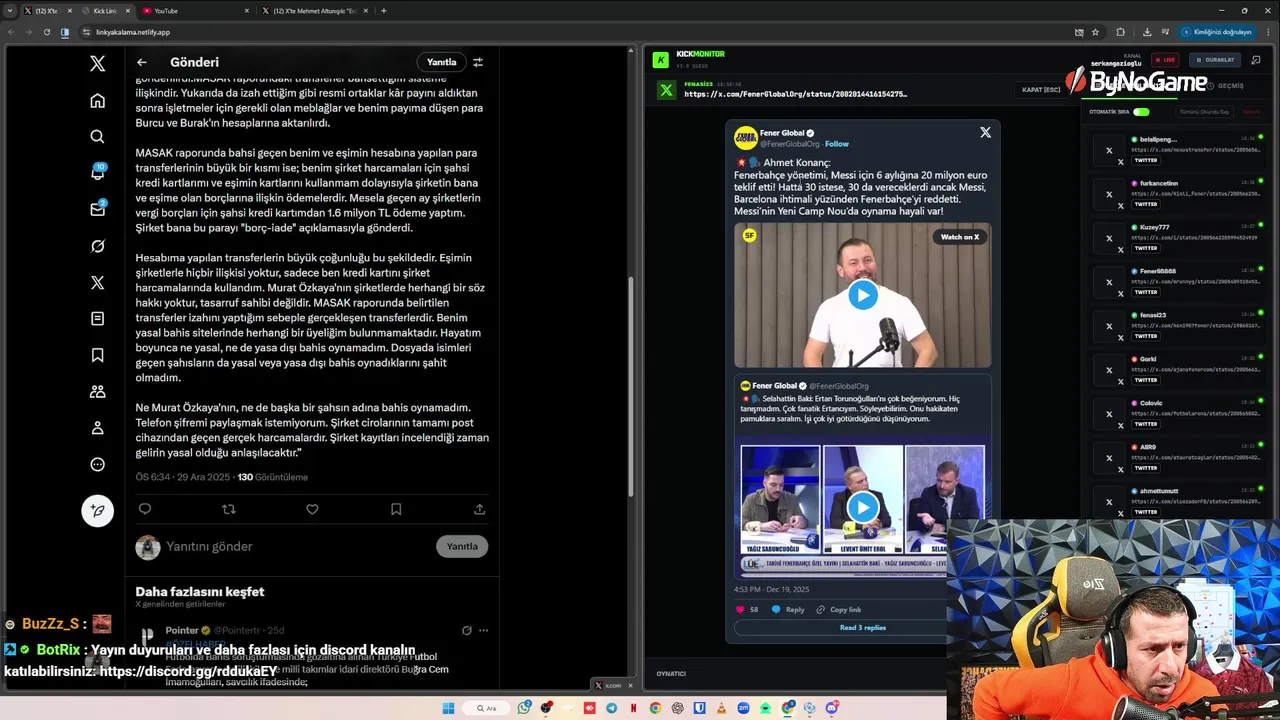
Task: Click Reply on embedded tweet
Action: click(x=788, y=609)
